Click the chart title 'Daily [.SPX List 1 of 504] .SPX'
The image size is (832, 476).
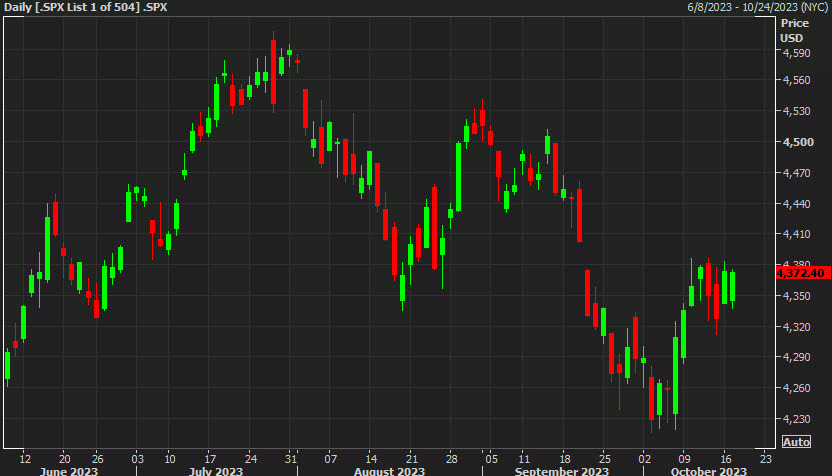pyautogui.click(x=85, y=7)
